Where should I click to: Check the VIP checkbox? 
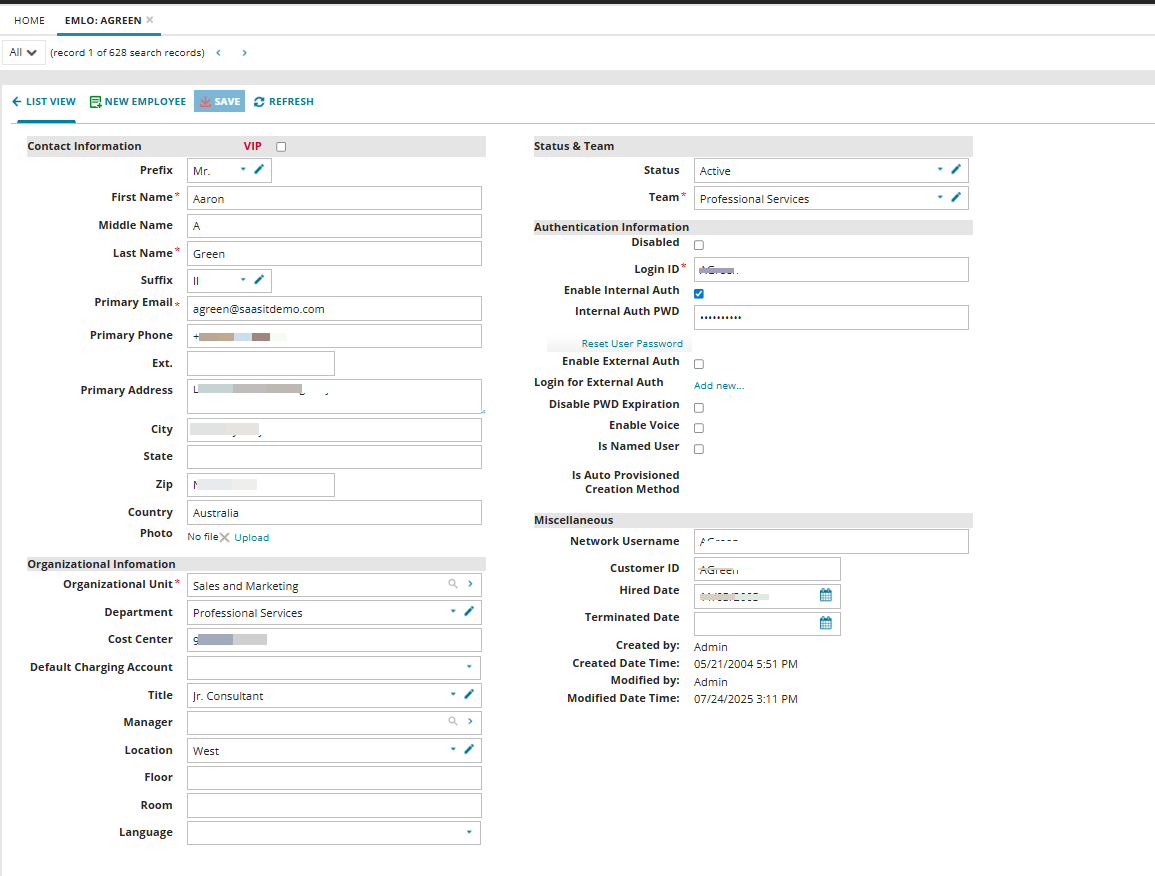280,146
